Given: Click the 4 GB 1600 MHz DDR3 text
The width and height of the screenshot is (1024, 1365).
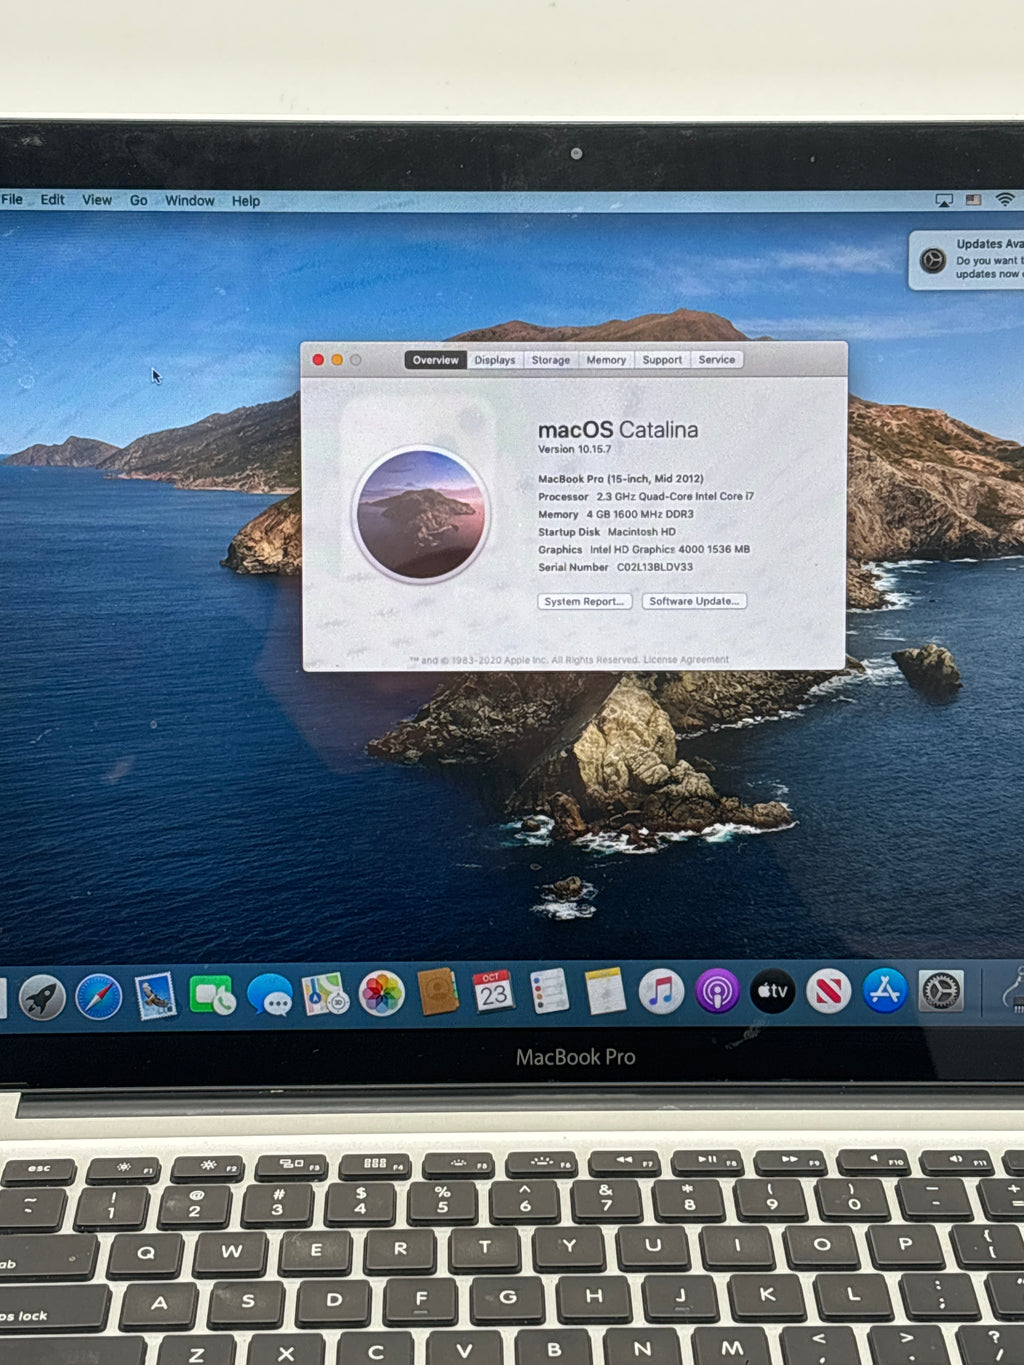Looking at the screenshot, I should (x=640, y=514).
